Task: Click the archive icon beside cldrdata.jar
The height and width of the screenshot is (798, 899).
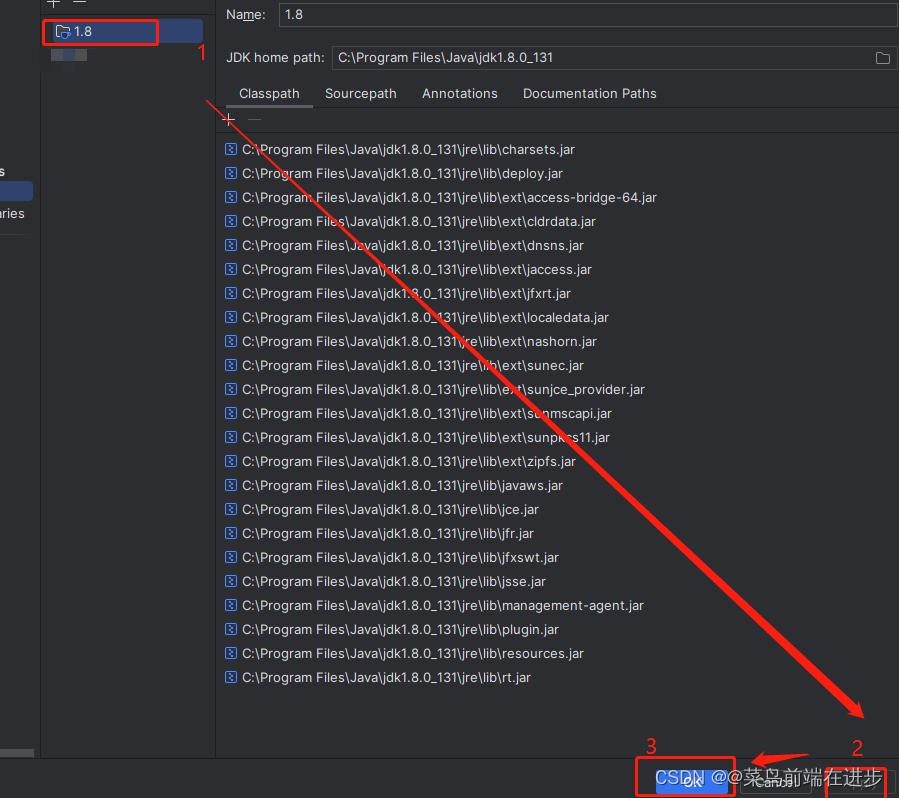Action: point(231,222)
